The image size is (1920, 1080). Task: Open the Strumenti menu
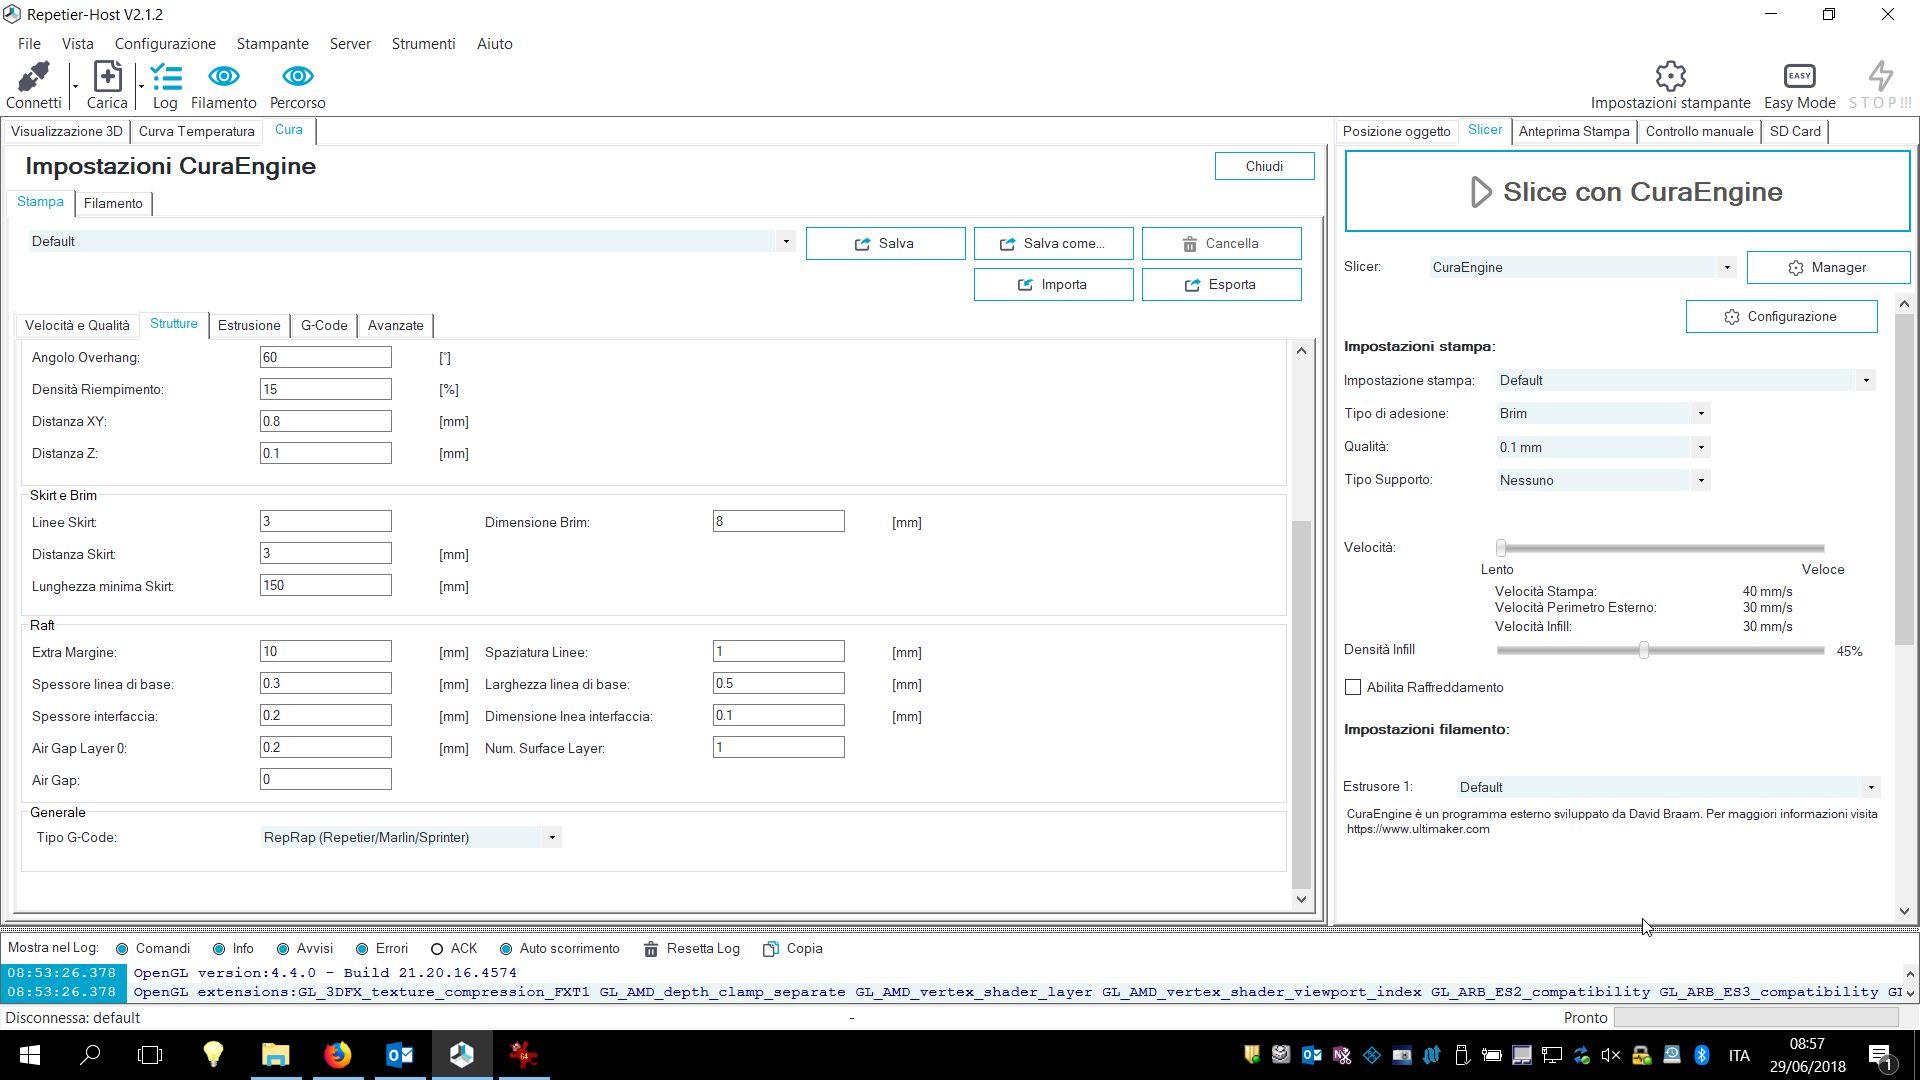click(x=423, y=44)
